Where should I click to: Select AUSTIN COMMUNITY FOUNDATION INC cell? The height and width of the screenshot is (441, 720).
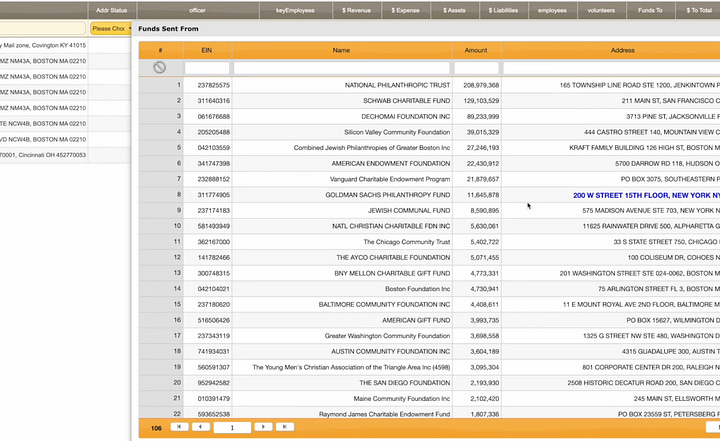pos(342,351)
